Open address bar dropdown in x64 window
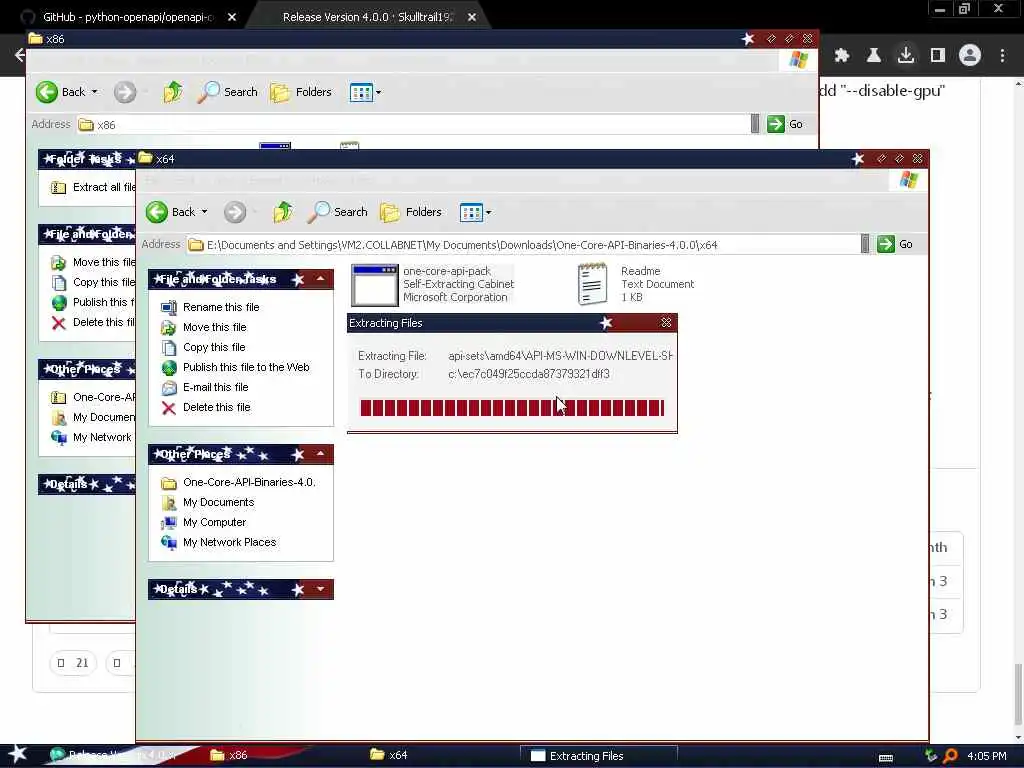This screenshot has height=768, width=1024. pyautogui.click(x=865, y=244)
